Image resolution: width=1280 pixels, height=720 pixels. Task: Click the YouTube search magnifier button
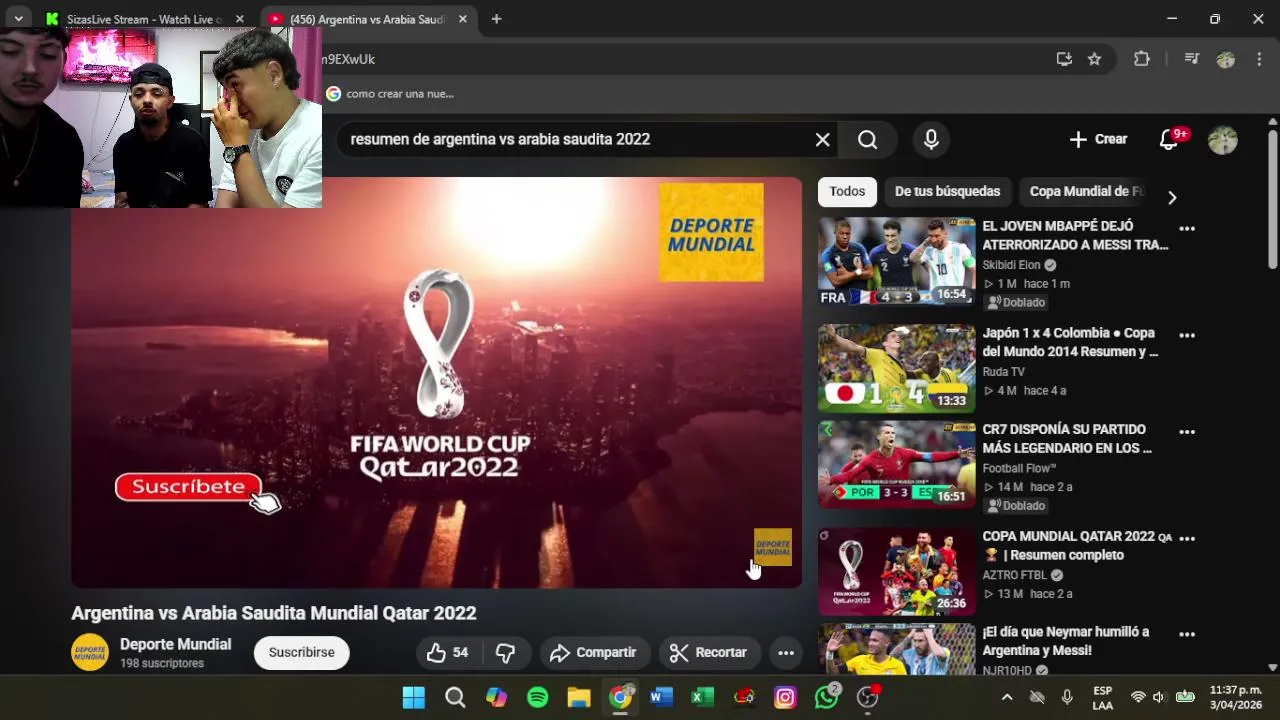pos(868,140)
